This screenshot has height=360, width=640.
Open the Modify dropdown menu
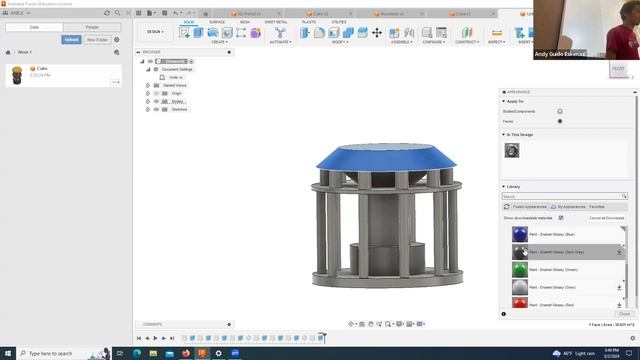point(340,42)
